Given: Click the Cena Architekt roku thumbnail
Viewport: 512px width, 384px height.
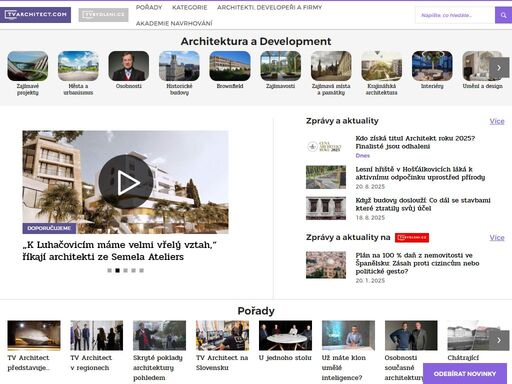Looking at the screenshot, I should tap(326, 146).
